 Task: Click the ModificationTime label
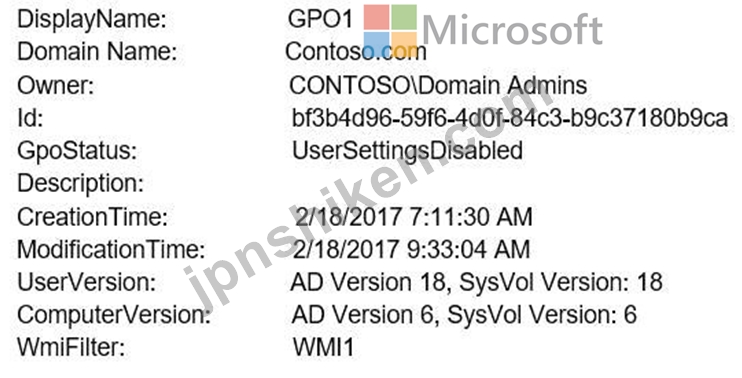(x=111, y=249)
